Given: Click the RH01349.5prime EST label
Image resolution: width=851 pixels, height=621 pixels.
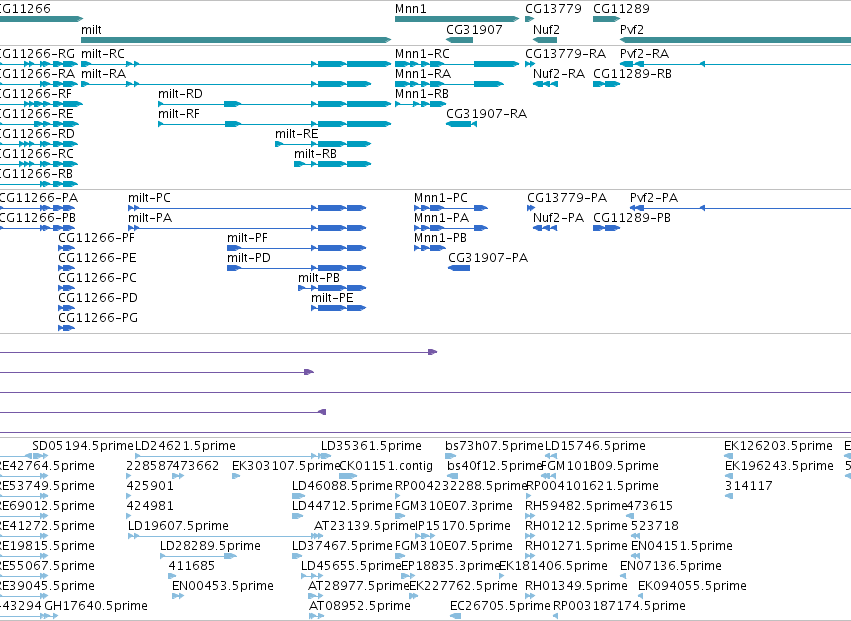Looking at the screenshot, I should 576,586.
